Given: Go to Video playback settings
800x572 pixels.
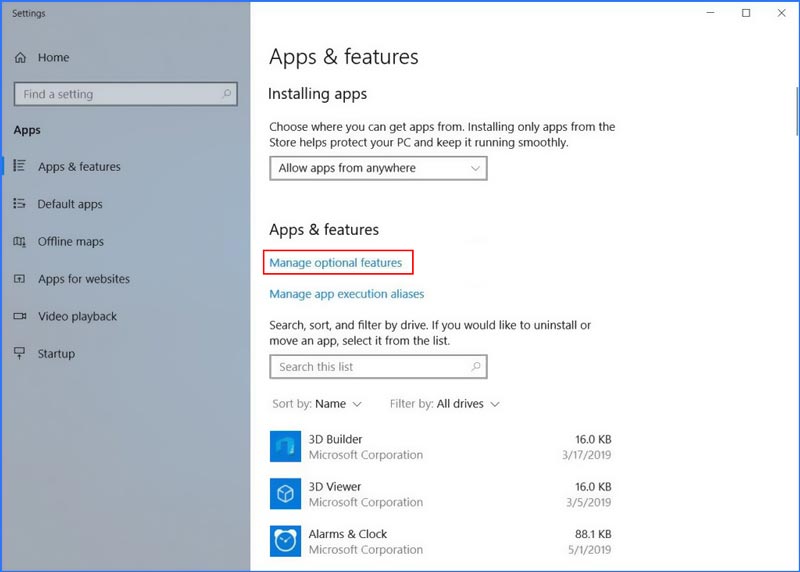Looking at the screenshot, I should tap(77, 316).
